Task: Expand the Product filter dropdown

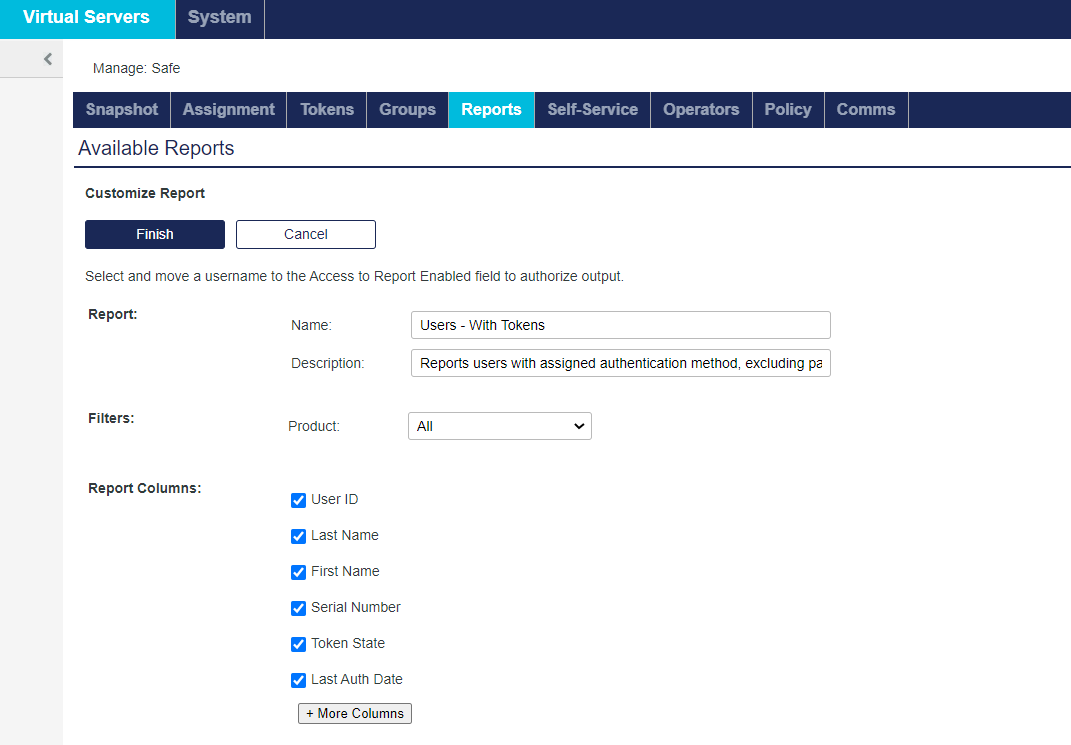Action: tap(499, 426)
